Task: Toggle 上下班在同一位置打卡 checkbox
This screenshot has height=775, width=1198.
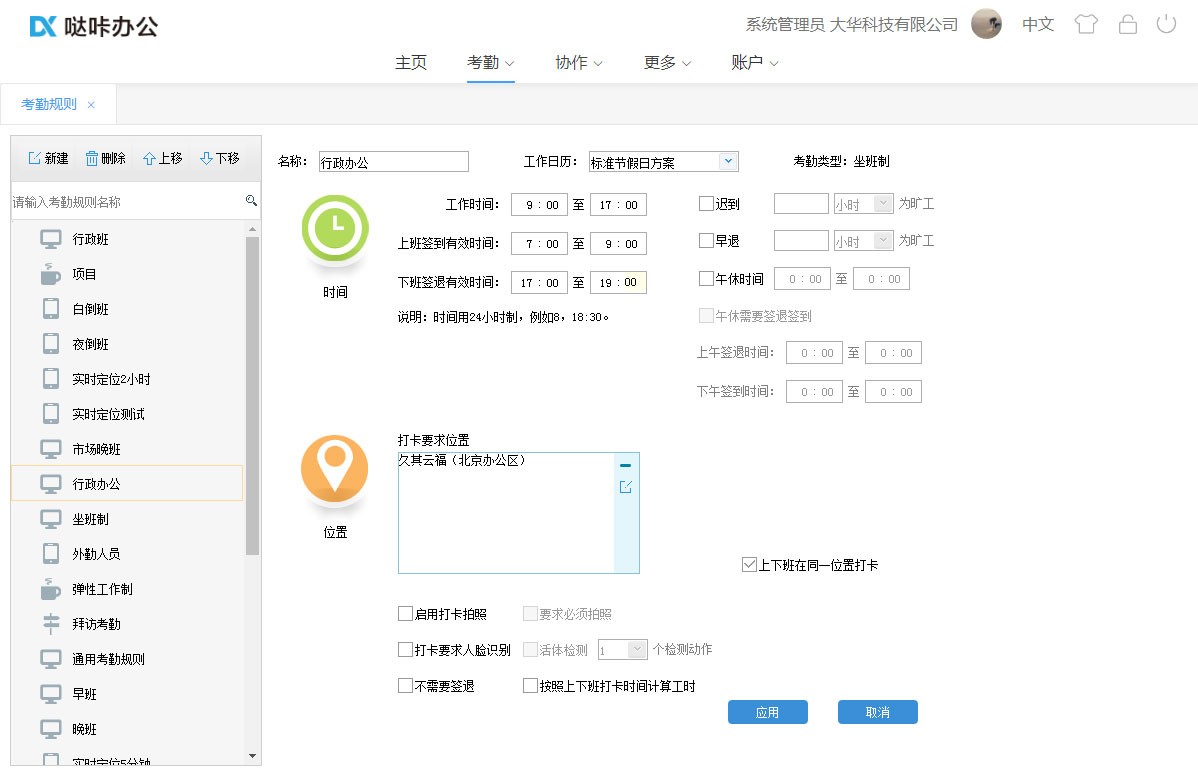Action: point(749,565)
